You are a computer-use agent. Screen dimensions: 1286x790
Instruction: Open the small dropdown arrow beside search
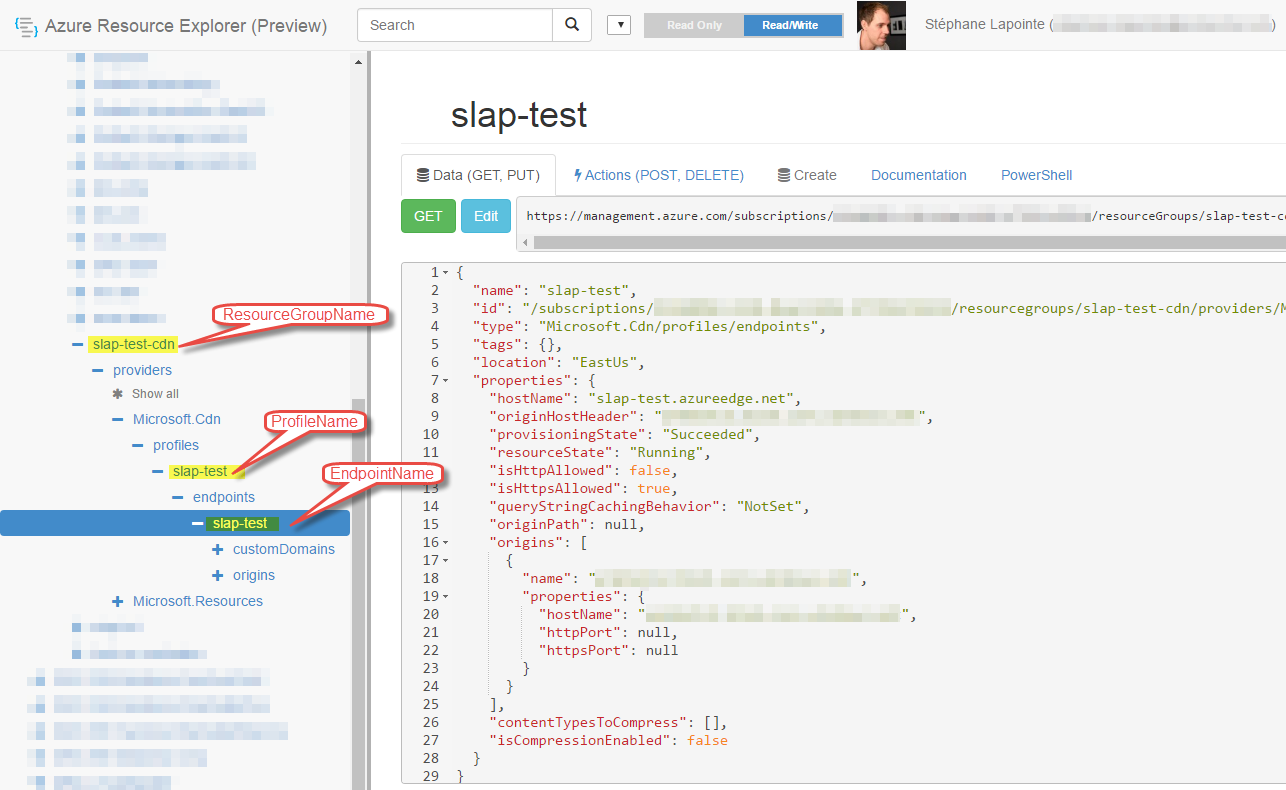(x=619, y=25)
